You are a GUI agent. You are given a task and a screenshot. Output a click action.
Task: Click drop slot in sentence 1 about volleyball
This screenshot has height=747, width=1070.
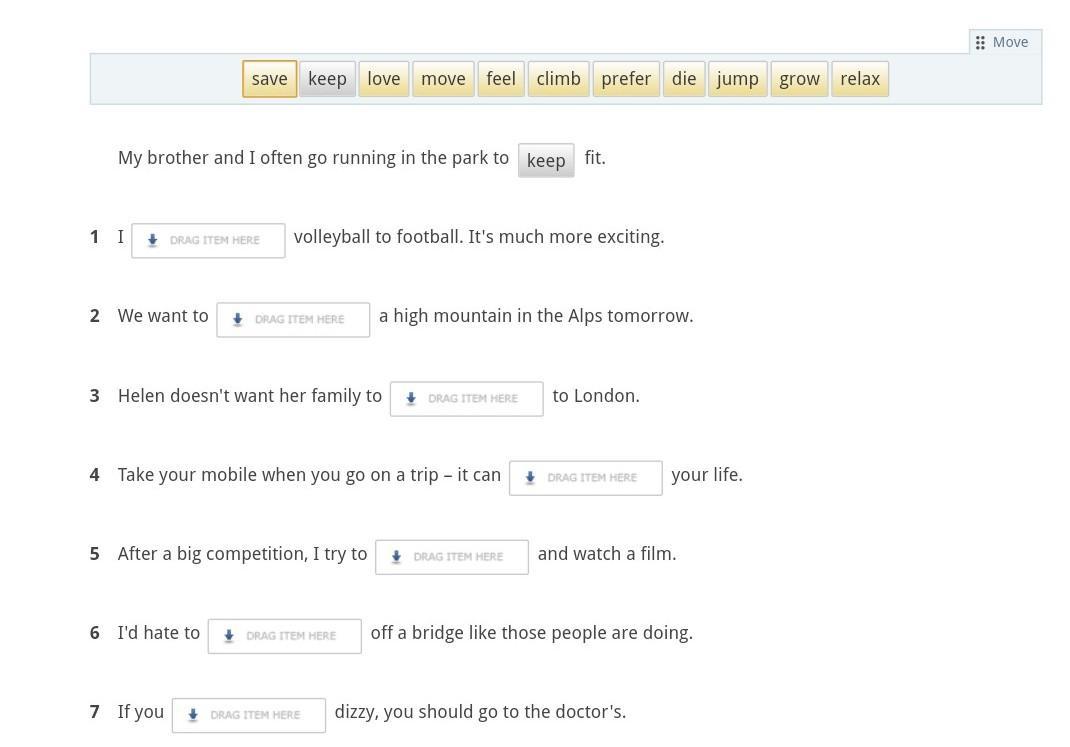[x=208, y=240]
